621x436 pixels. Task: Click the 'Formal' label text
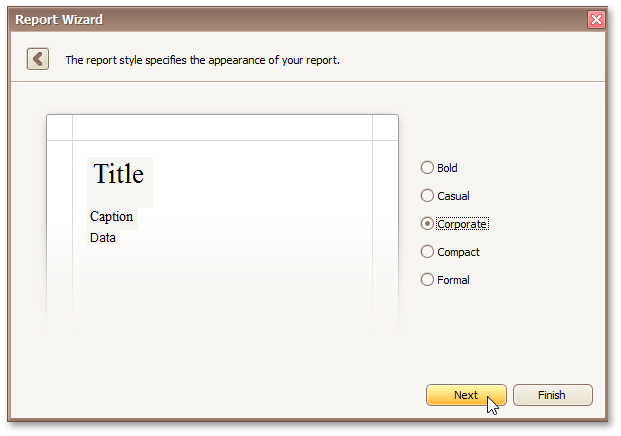click(x=453, y=280)
